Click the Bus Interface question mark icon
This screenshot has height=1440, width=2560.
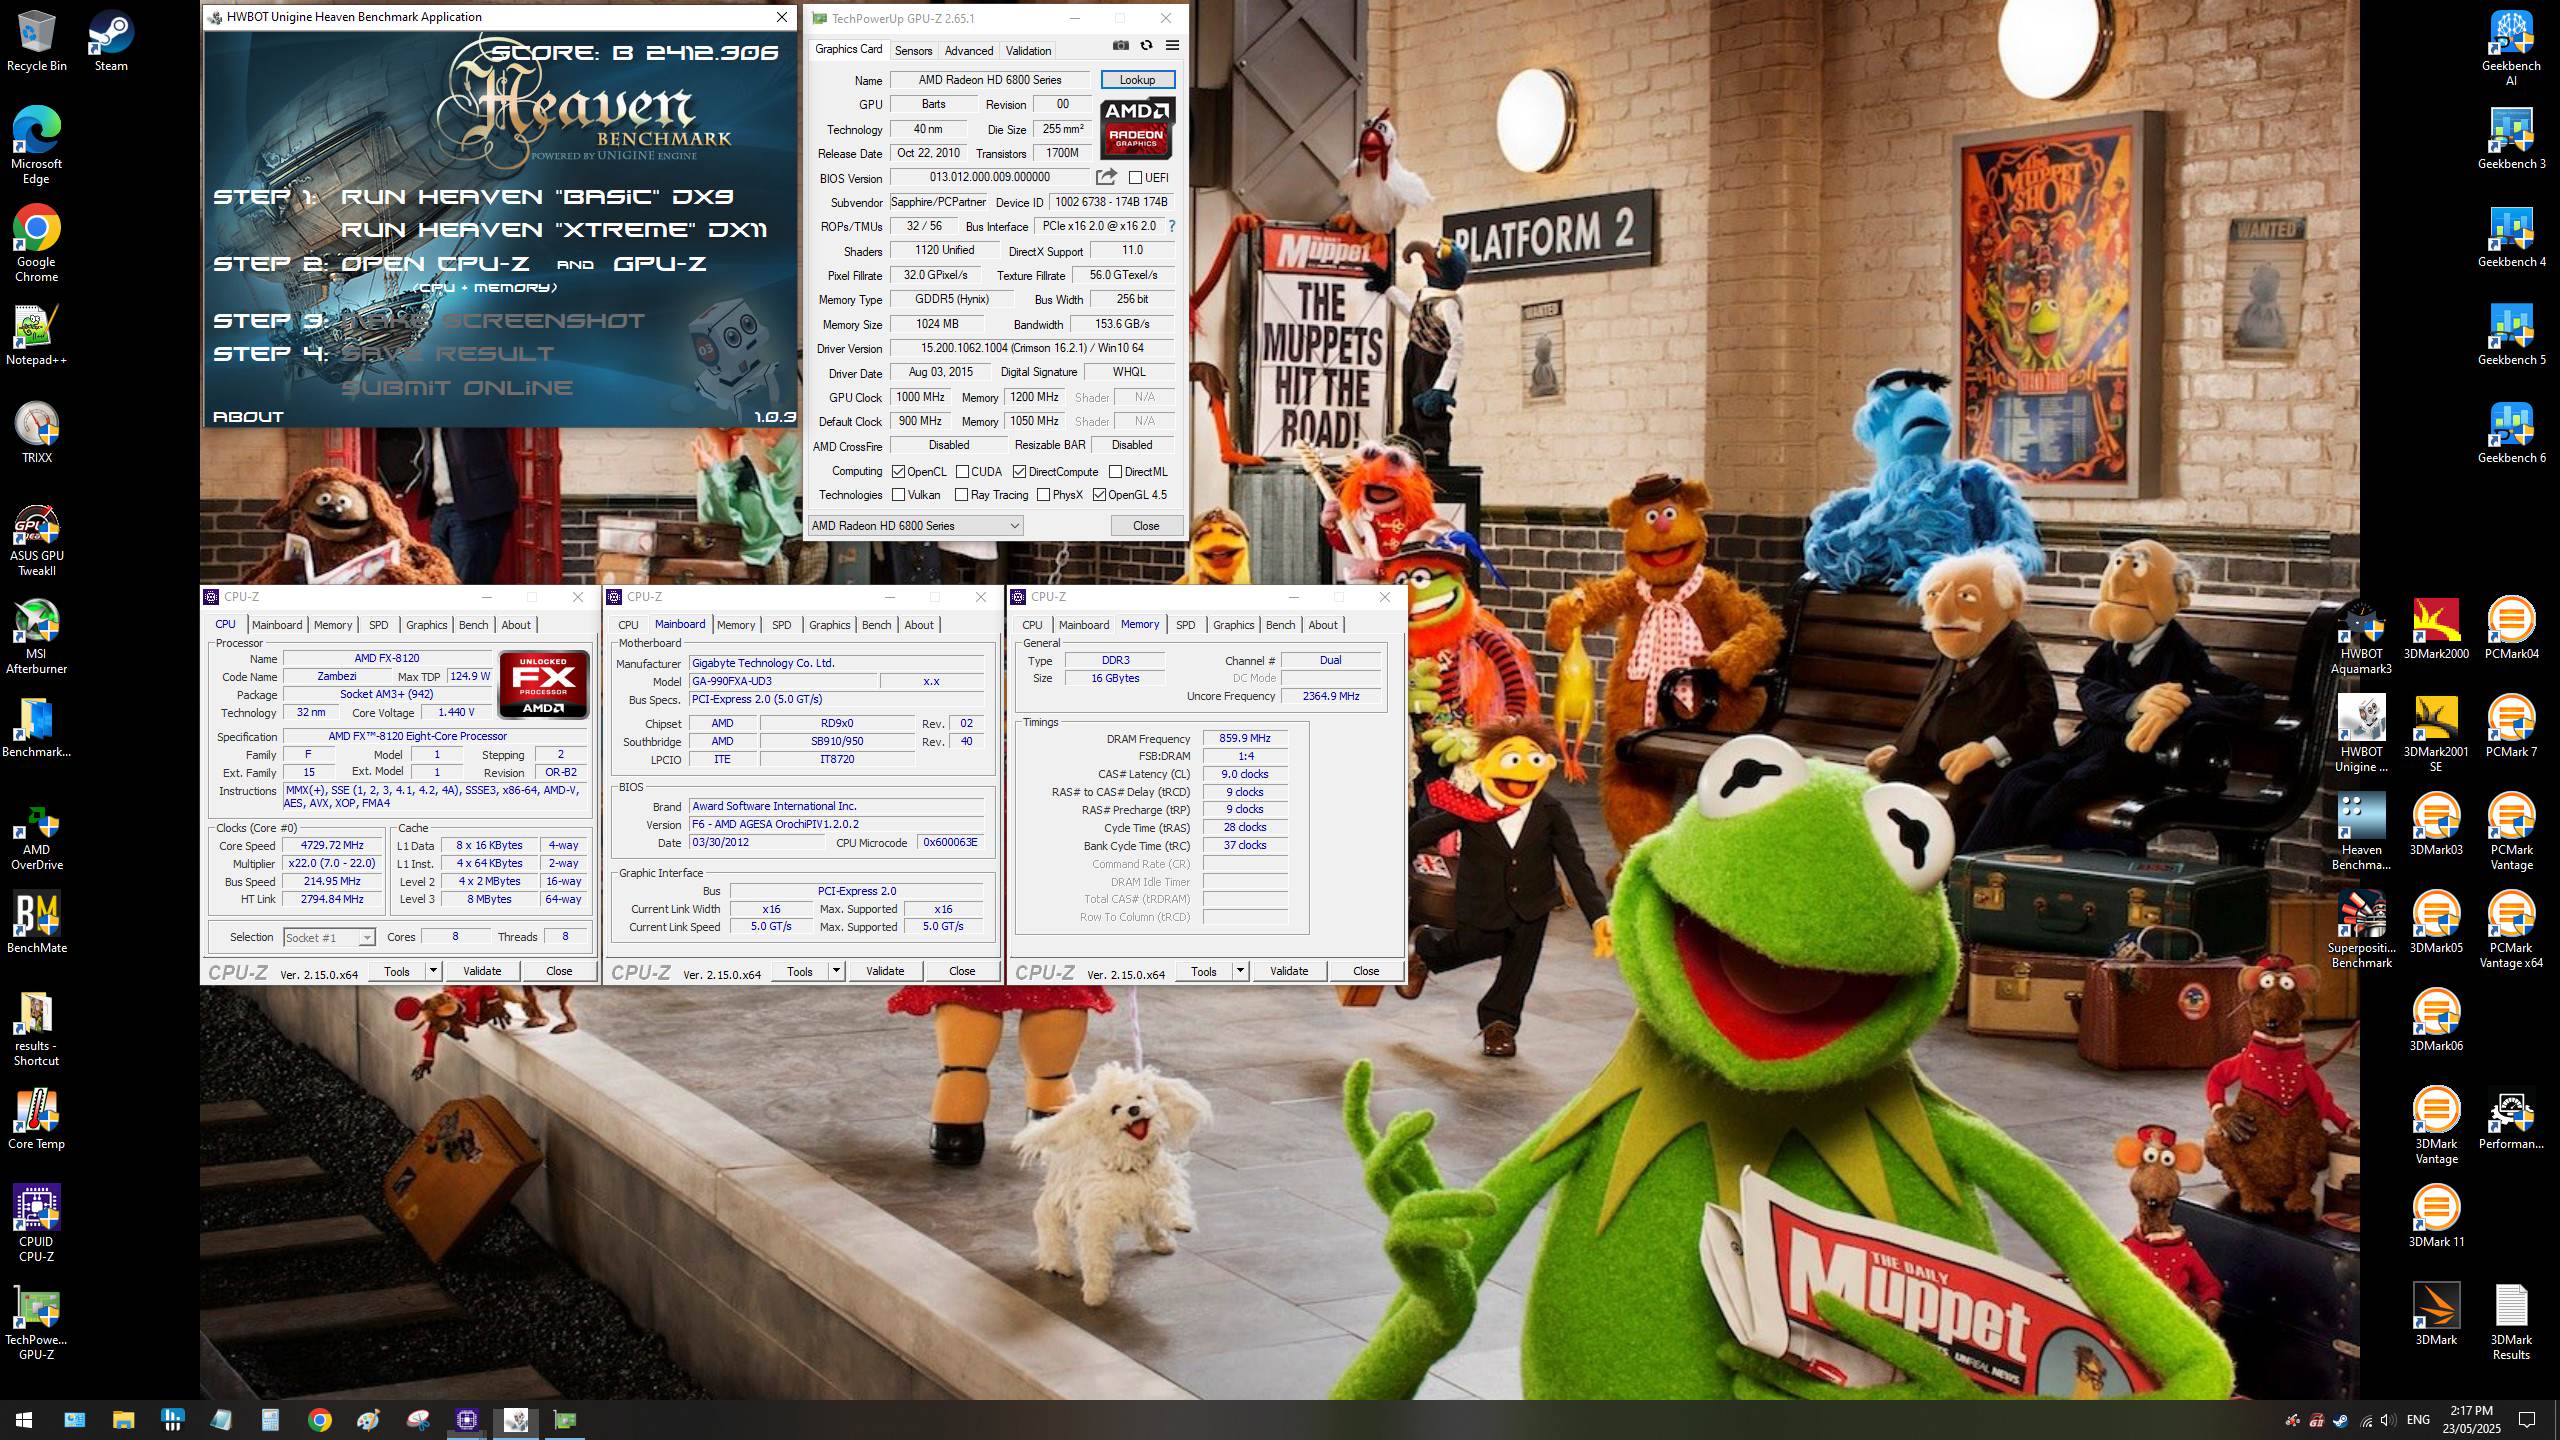click(x=1172, y=226)
